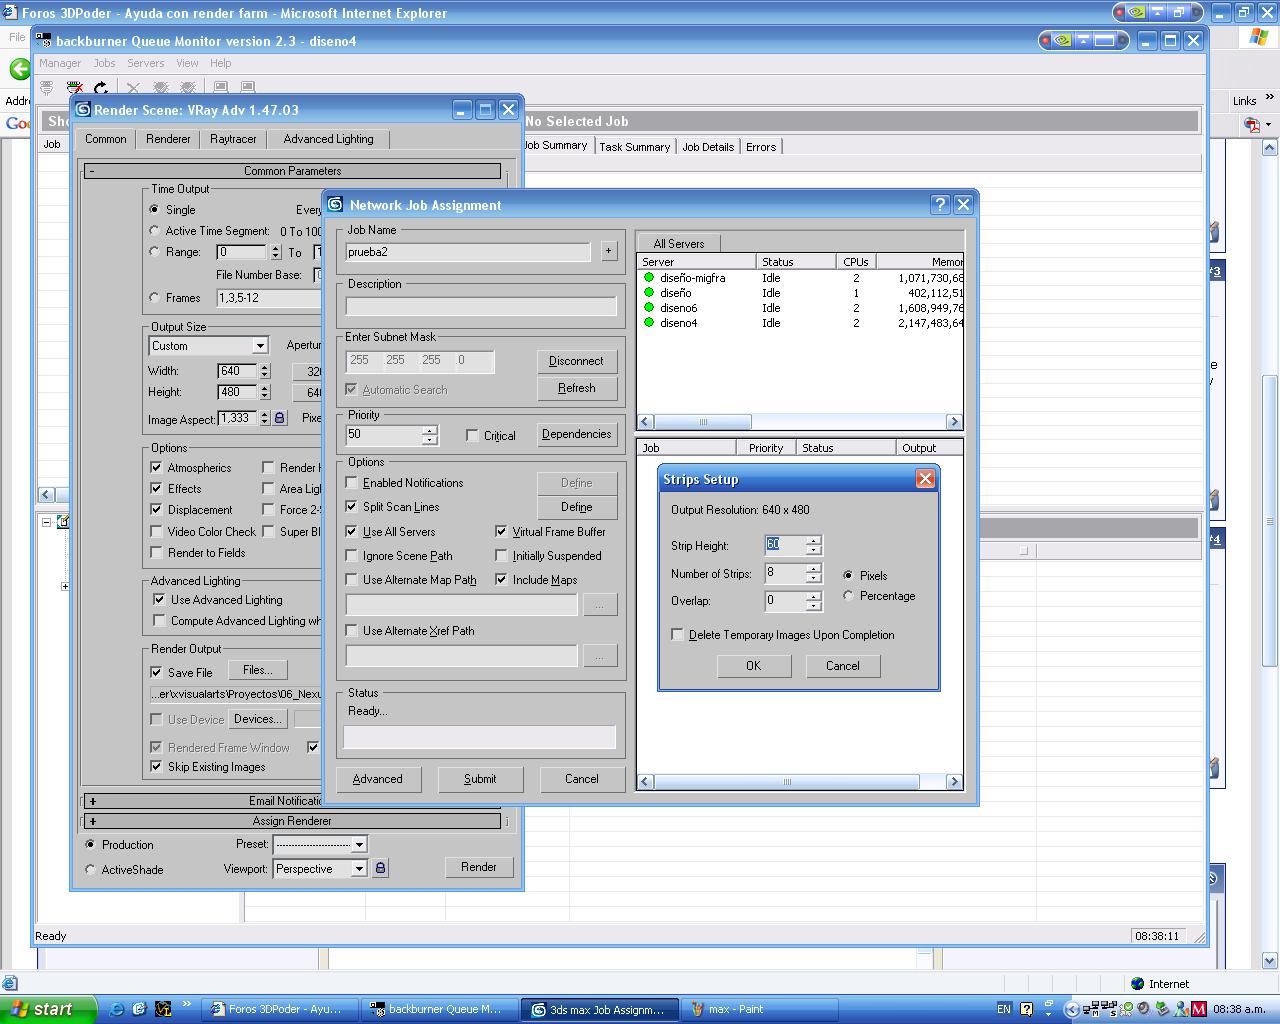
Task: Click the first server list view toolbar icon
Action: (221, 88)
